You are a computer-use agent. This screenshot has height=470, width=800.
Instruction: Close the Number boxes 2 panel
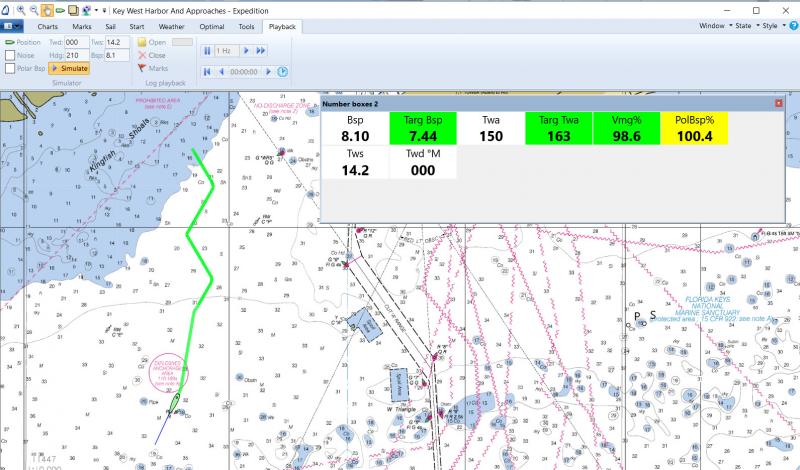pos(779,103)
